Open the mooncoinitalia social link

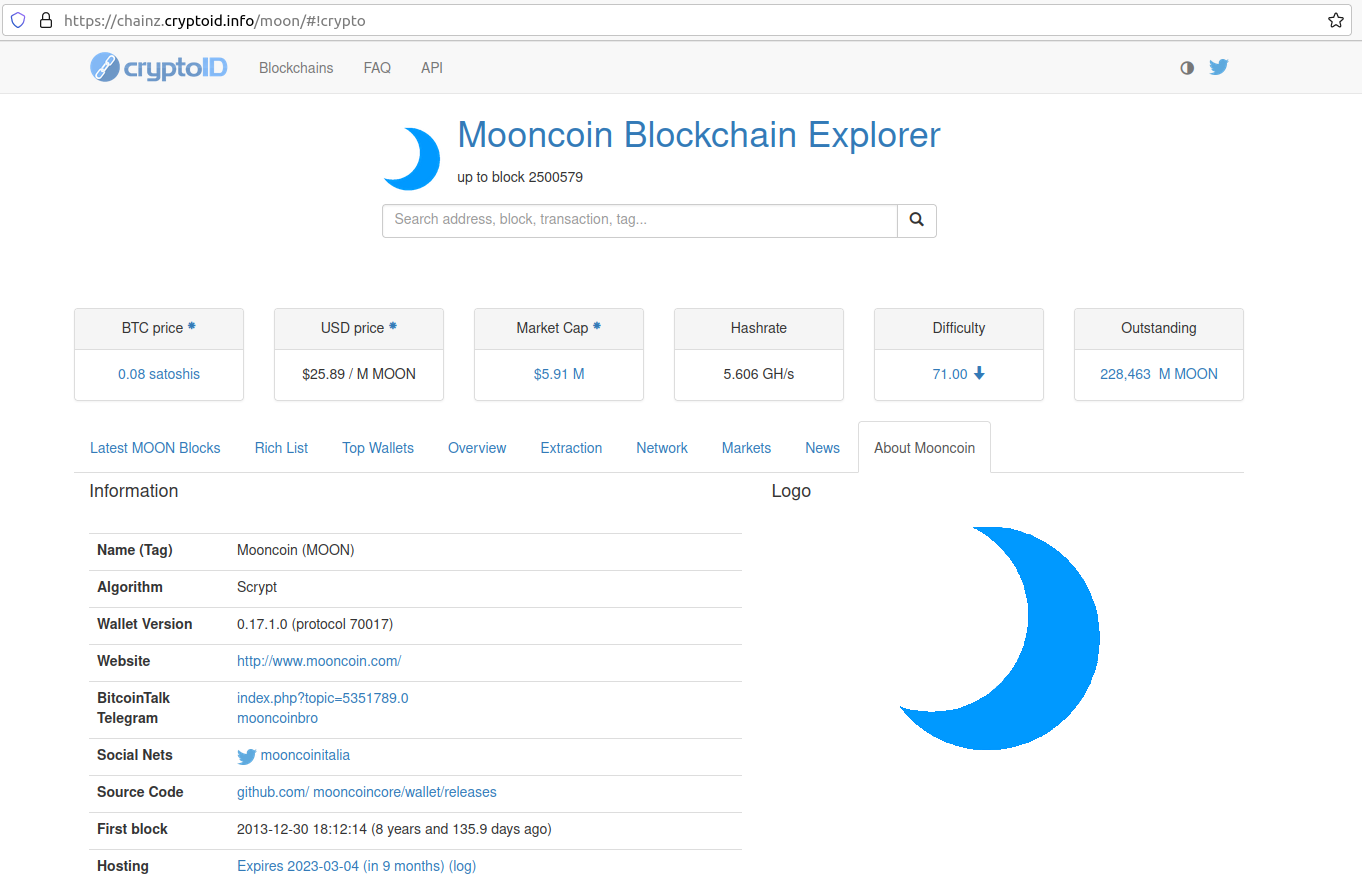coord(305,755)
